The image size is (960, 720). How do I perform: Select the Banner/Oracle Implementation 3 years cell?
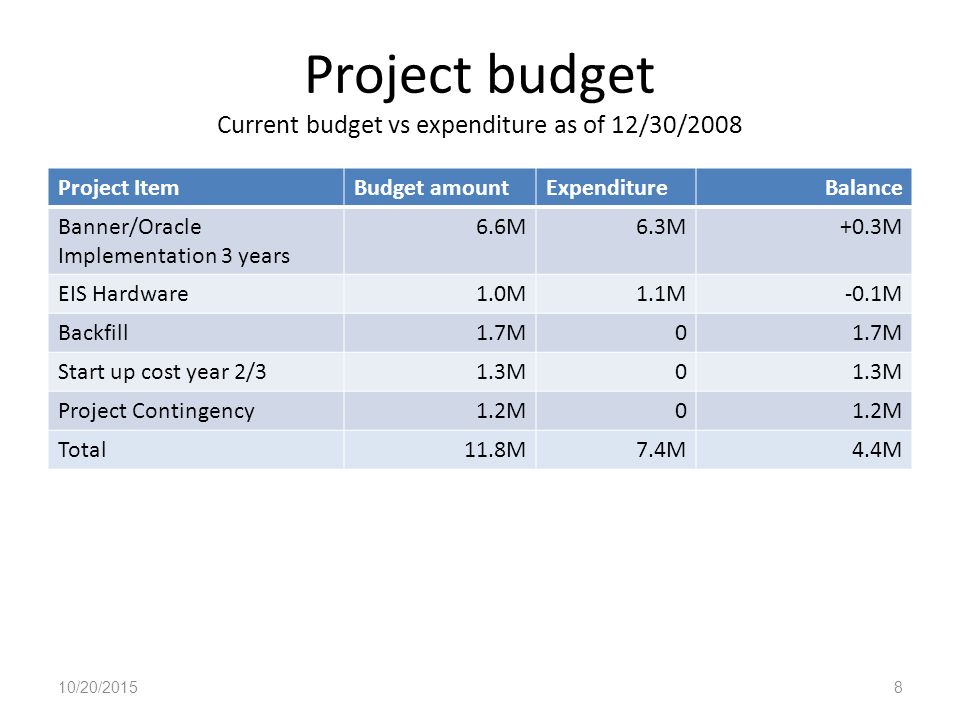point(196,241)
